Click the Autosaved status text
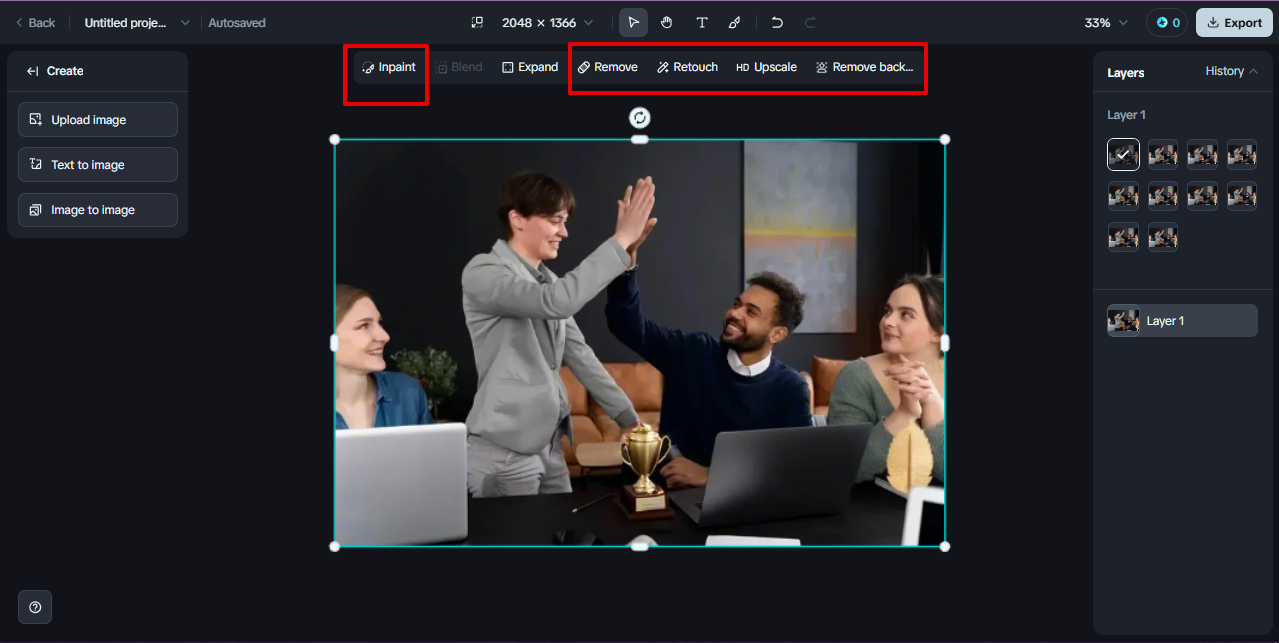Image resolution: width=1279 pixels, height=643 pixels. pos(237,22)
